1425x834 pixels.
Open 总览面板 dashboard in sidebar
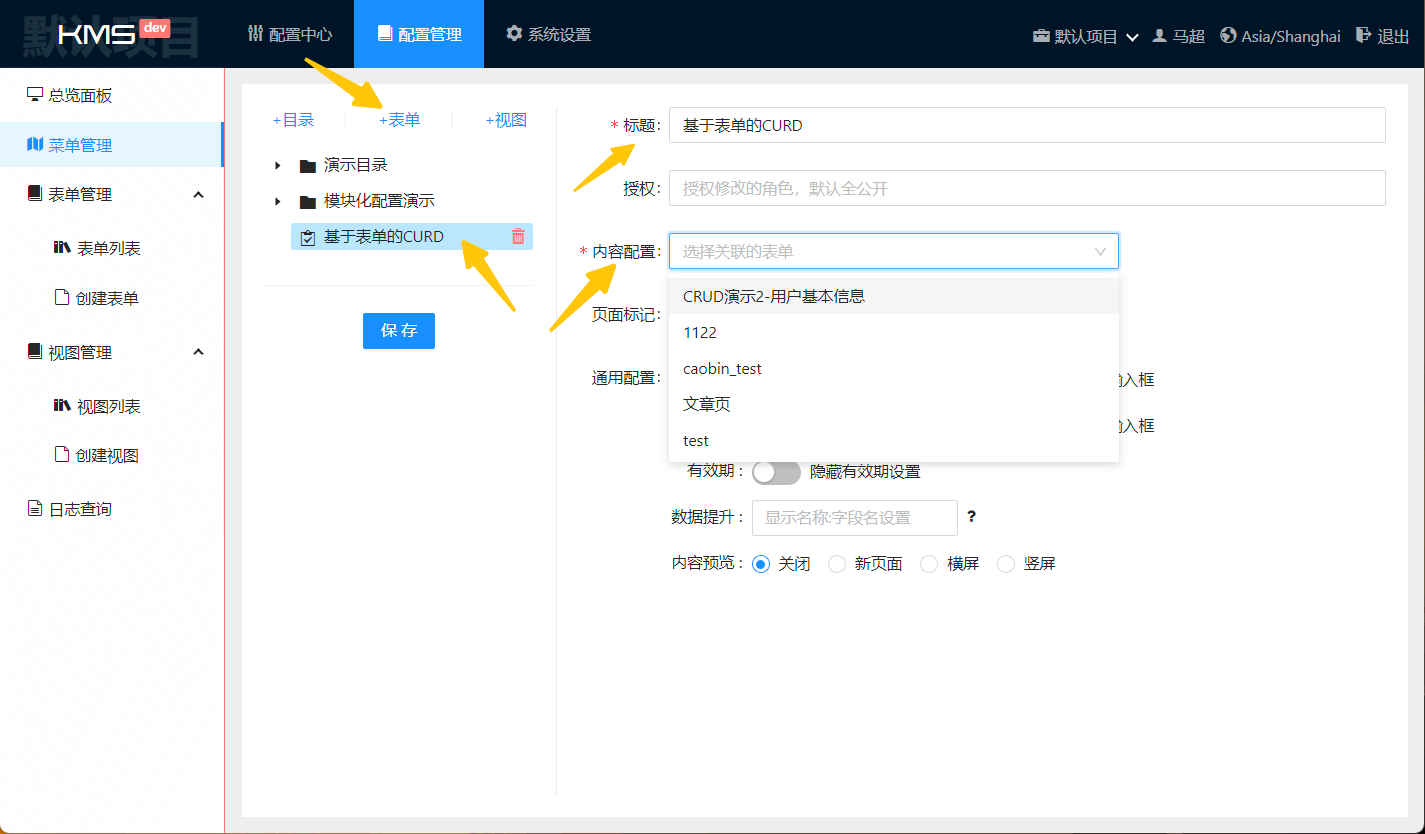click(x=80, y=96)
